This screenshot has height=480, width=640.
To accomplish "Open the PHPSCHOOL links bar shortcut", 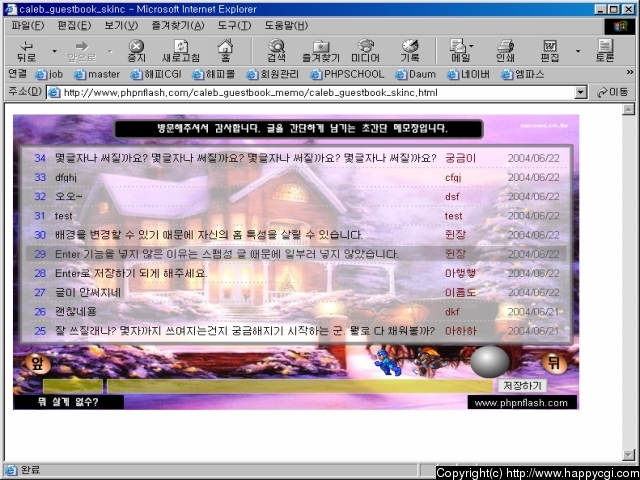I will tap(347, 74).
